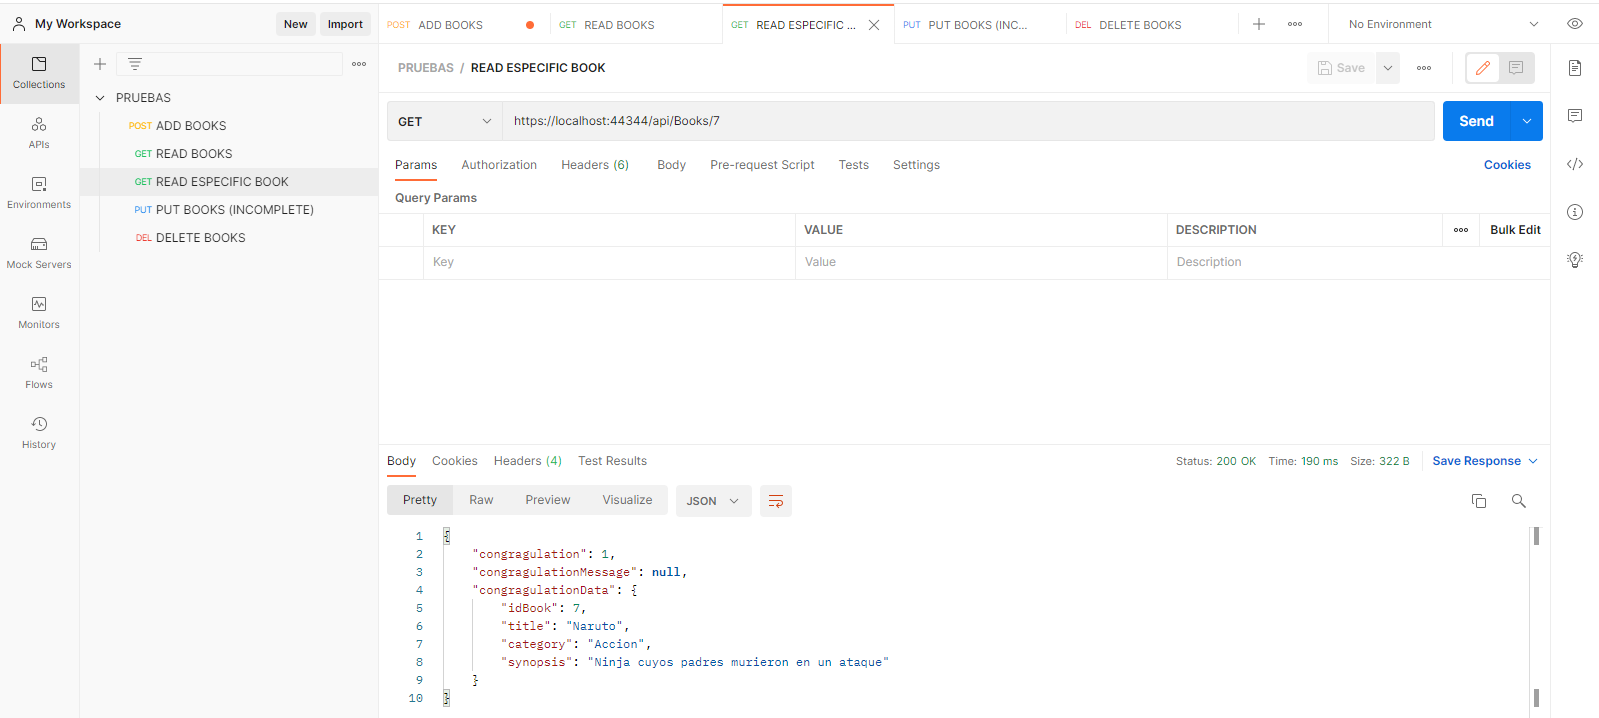The image size is (1599, 718).
Task: Open params table column options ellipsis
Action: [1461, 230]
